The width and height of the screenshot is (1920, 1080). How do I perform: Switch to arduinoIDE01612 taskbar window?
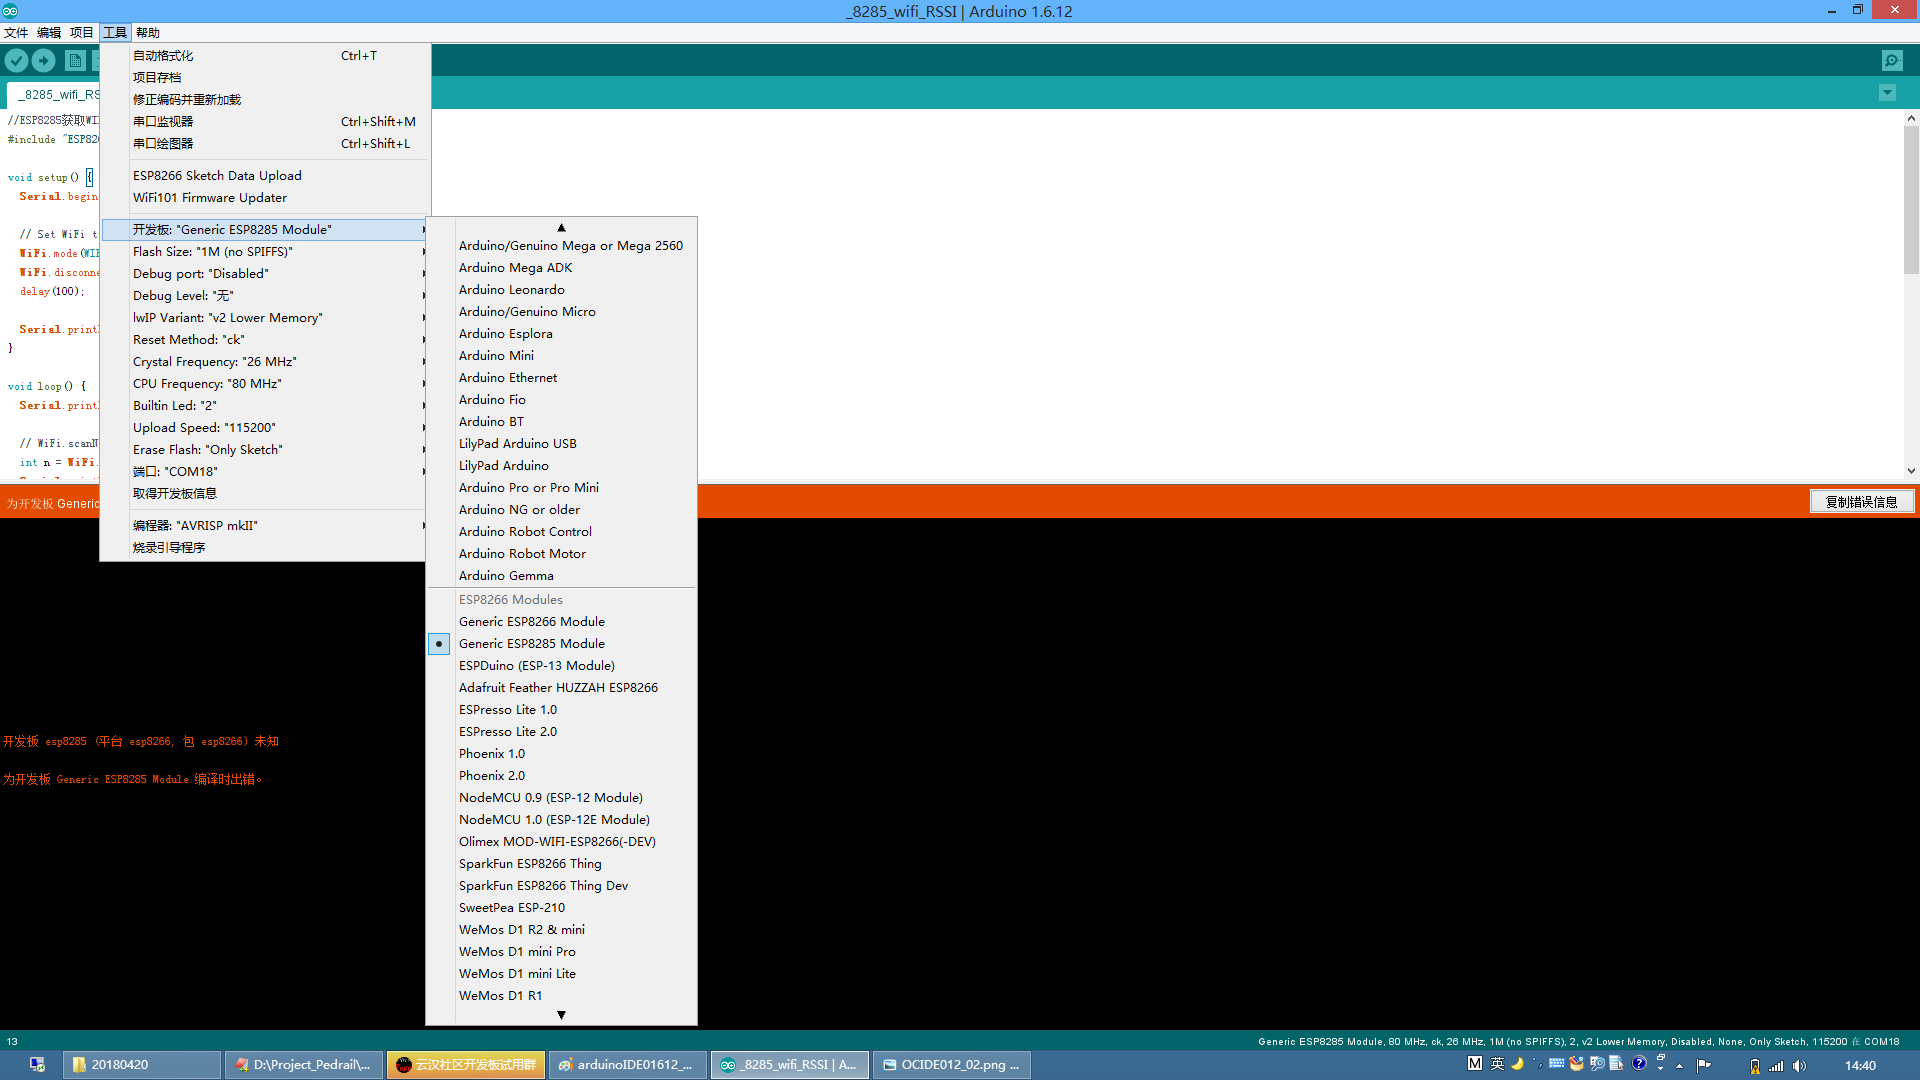pyautogui.click(x=628, y=1065)
